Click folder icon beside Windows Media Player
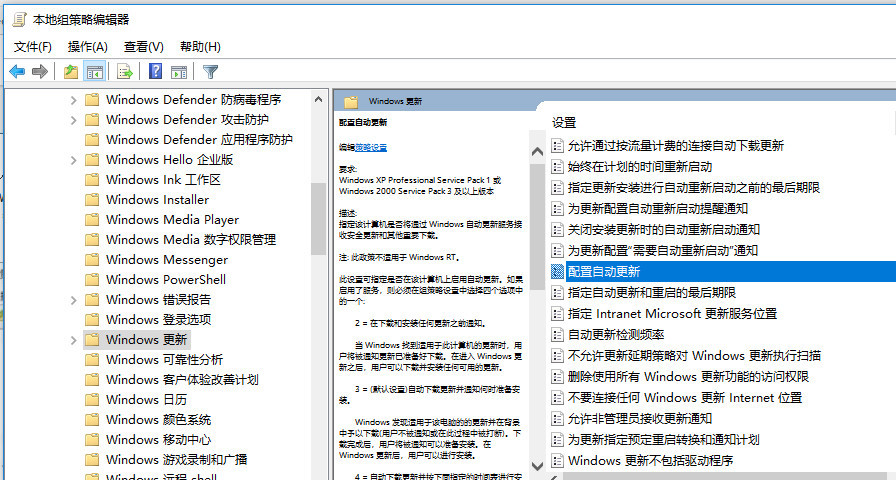The height and width of the screenshot is (480, 896). point(92,220)
